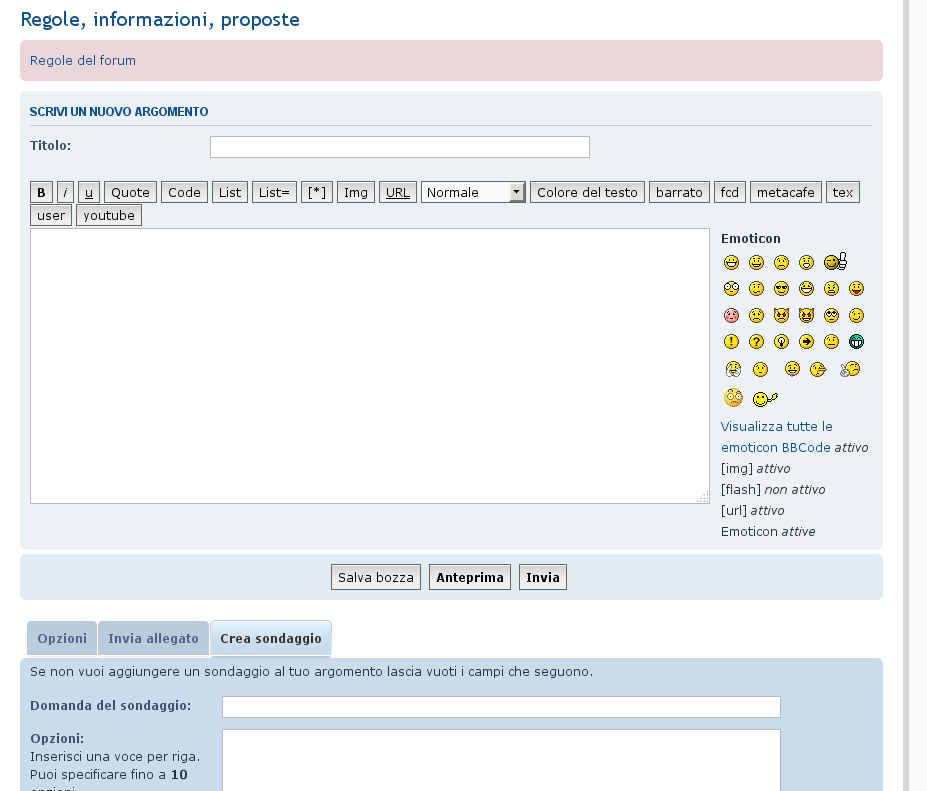This screenshot has width=927, height=791.
Task: Insert the sunglasses cool emoticon
Action: (781, 289)
